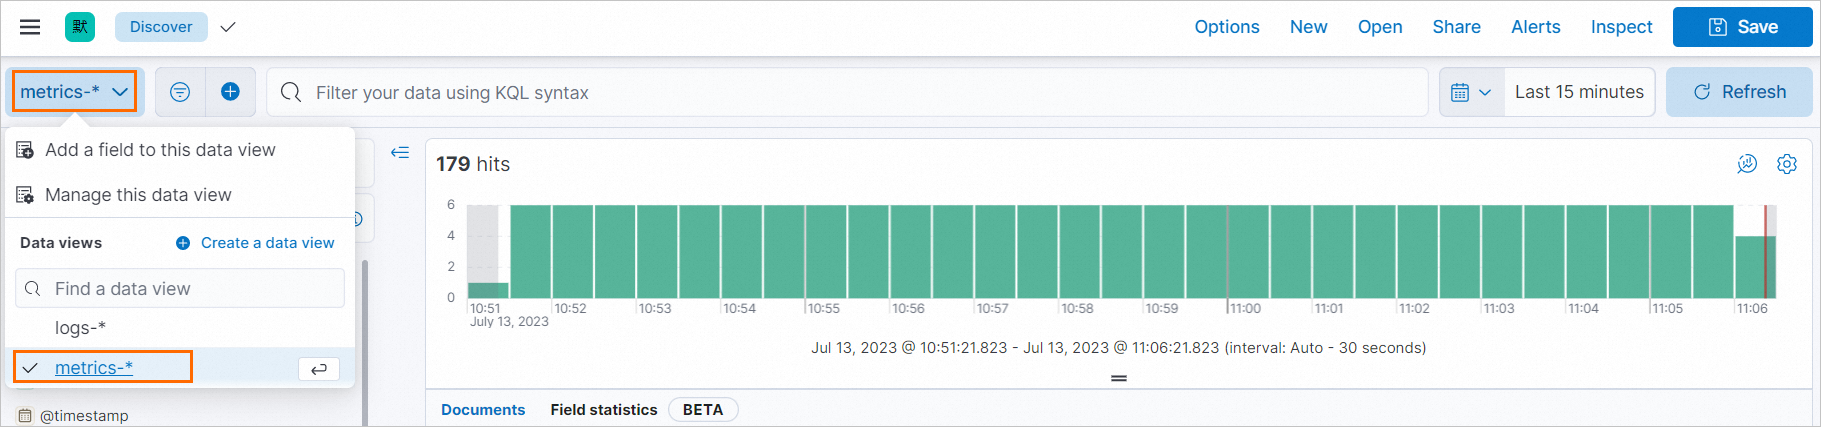Screen dimensions: 1821x427
Task: Expand the Discover breadcrumb chevron
Action: tap(228, 27)
